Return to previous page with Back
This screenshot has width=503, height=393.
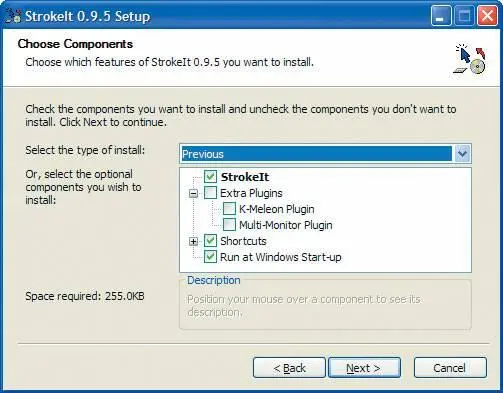pyautogui.click(x=289, y=368)
